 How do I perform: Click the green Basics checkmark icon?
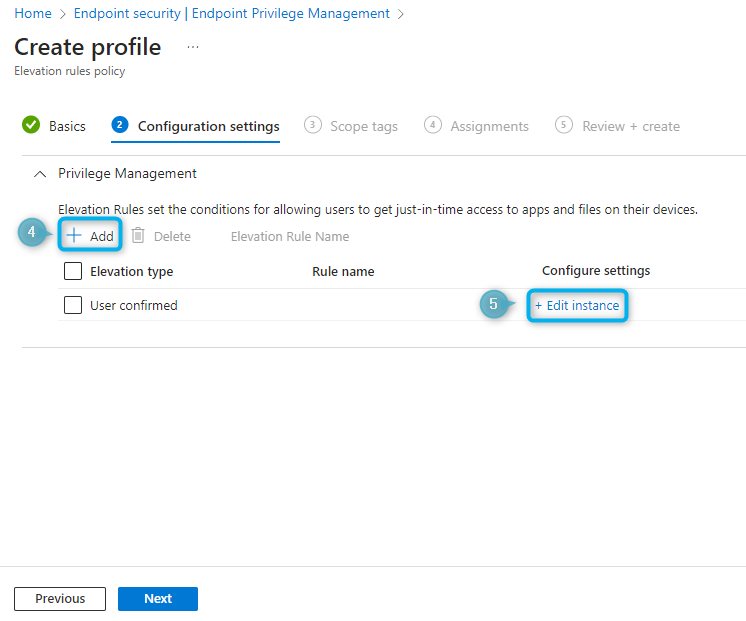pyautogui.click(x=31, y=126)
